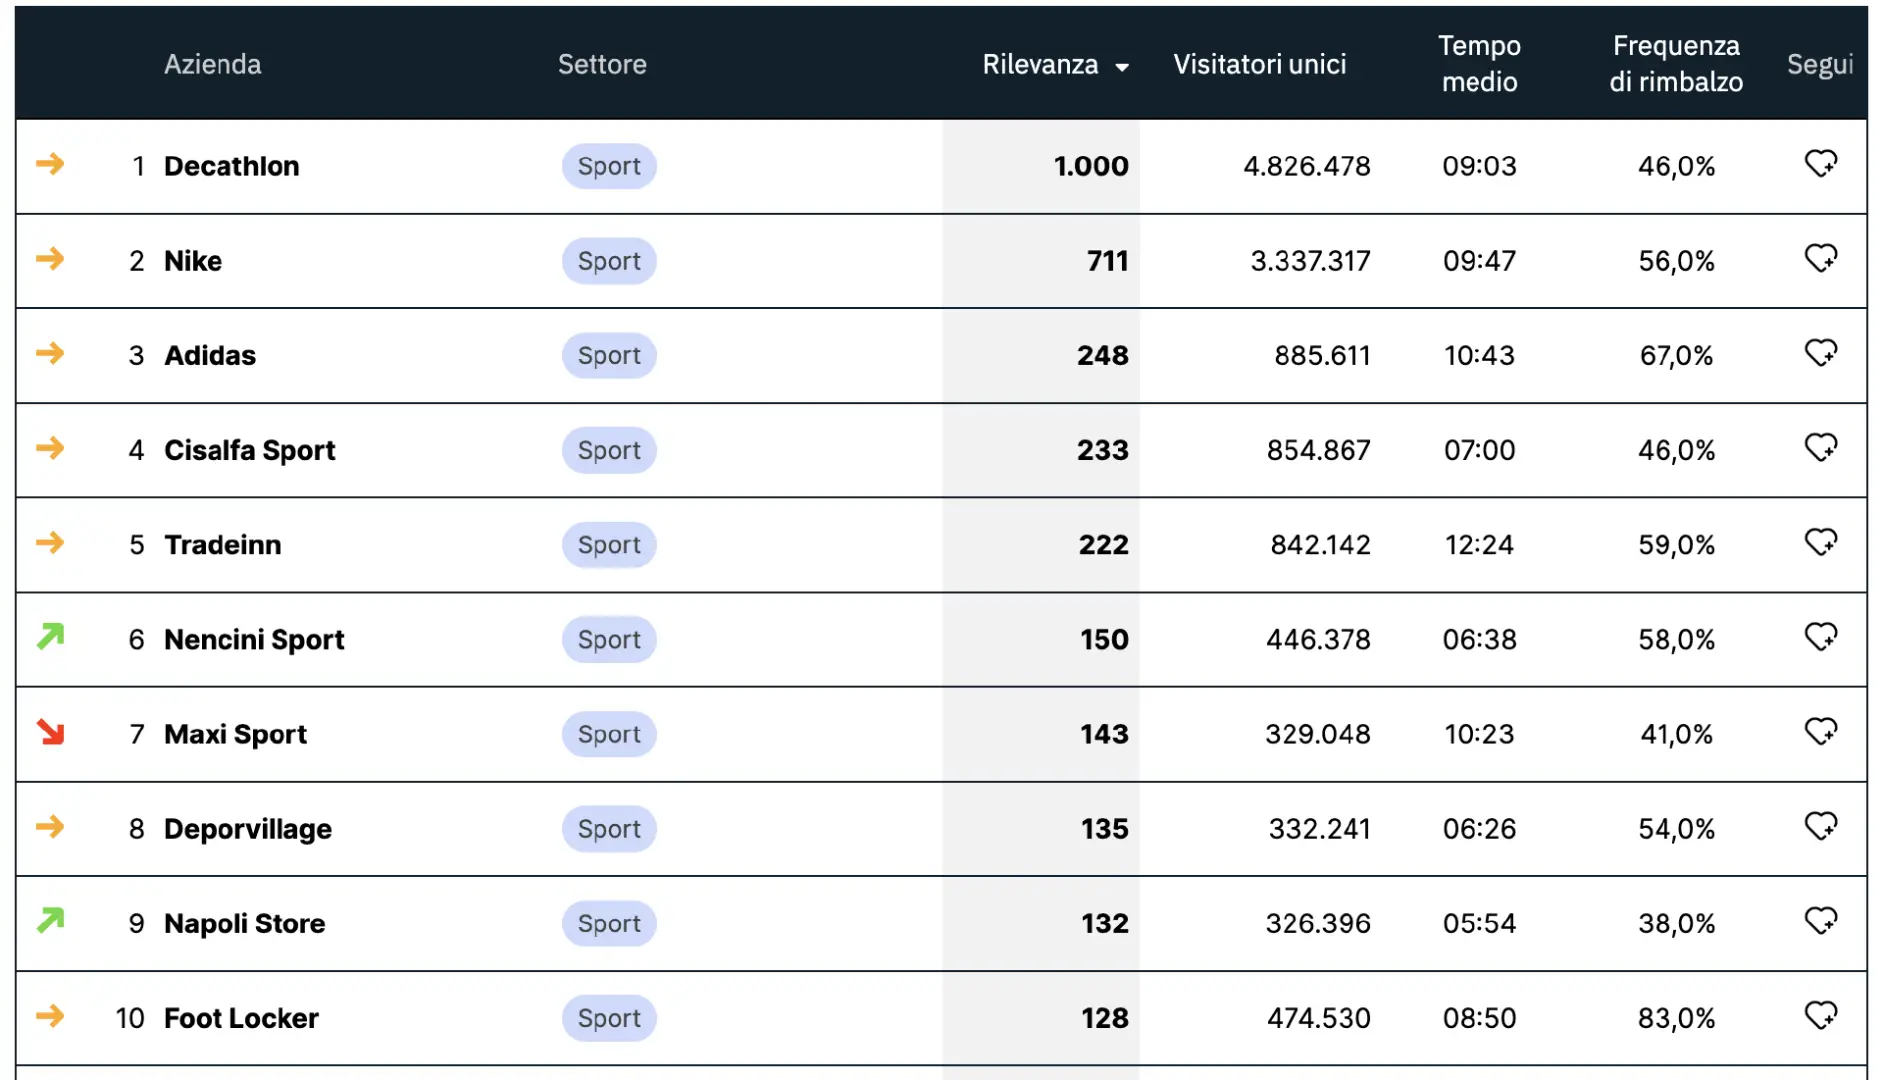The width and height of the screenshot is (1883, 1080).
Task: Select unique visitors 854.867 for Cisalfa Sport
Action: pyautogui.click(x=1319, y=450)
